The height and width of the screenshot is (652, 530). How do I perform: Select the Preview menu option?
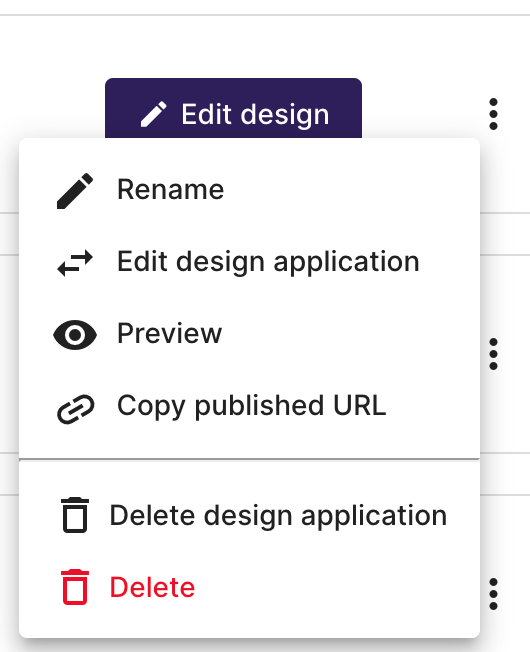(x=249, y=334)
